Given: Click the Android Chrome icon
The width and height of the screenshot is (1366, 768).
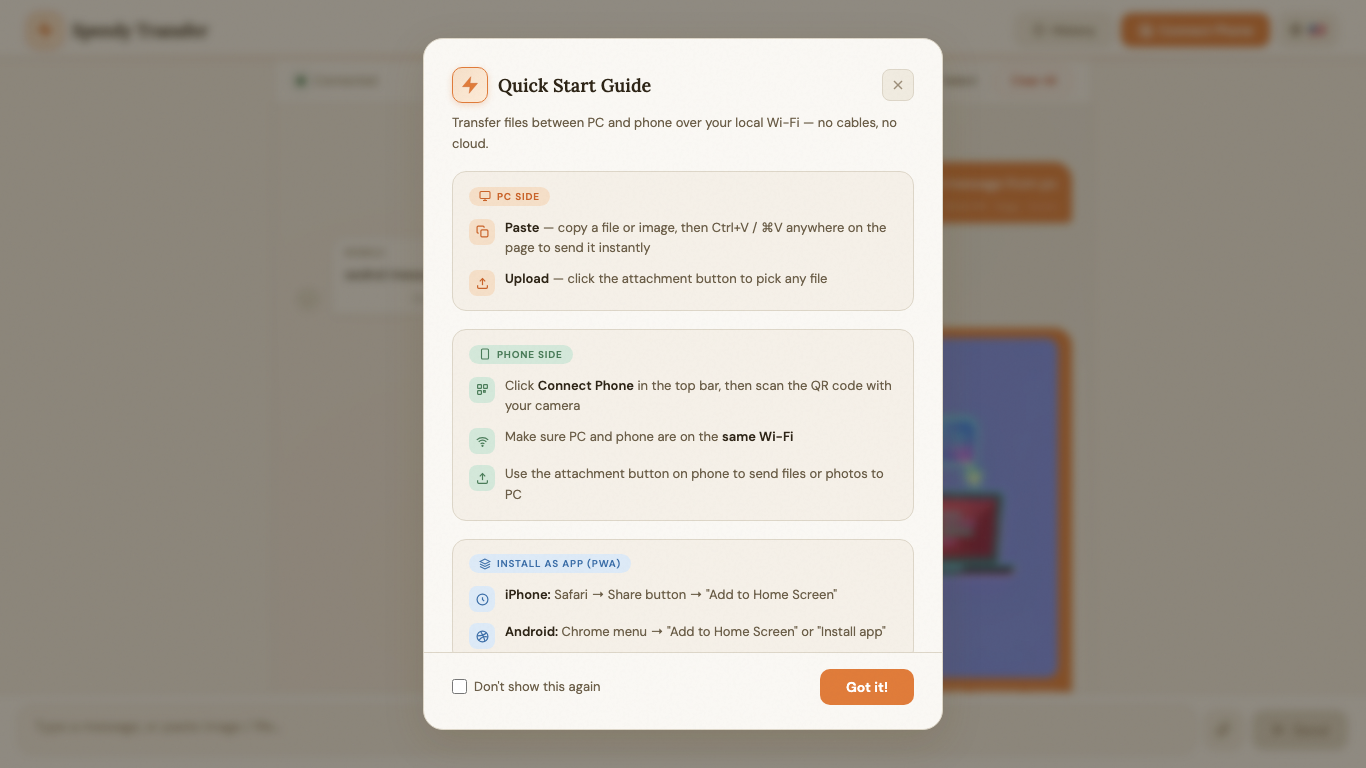Looking at the screenshot, I should coord(482,636).
